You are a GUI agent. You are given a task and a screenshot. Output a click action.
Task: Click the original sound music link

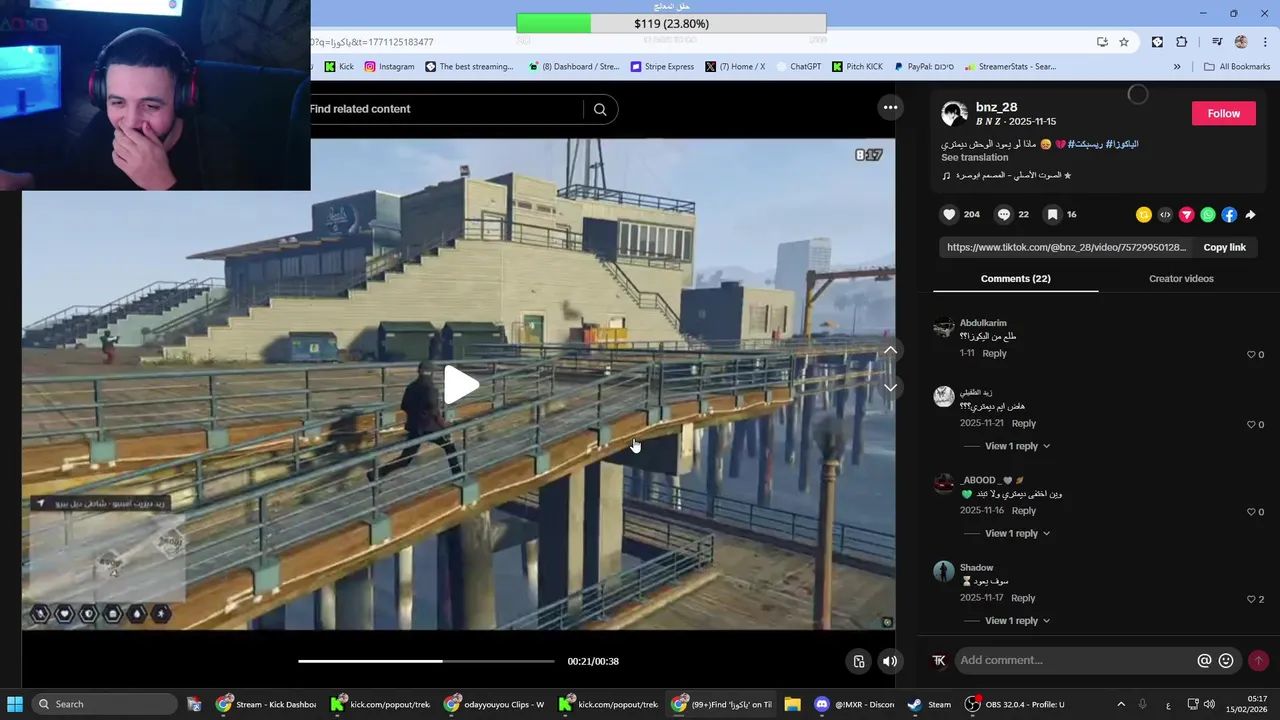[x=1014, y=175]
